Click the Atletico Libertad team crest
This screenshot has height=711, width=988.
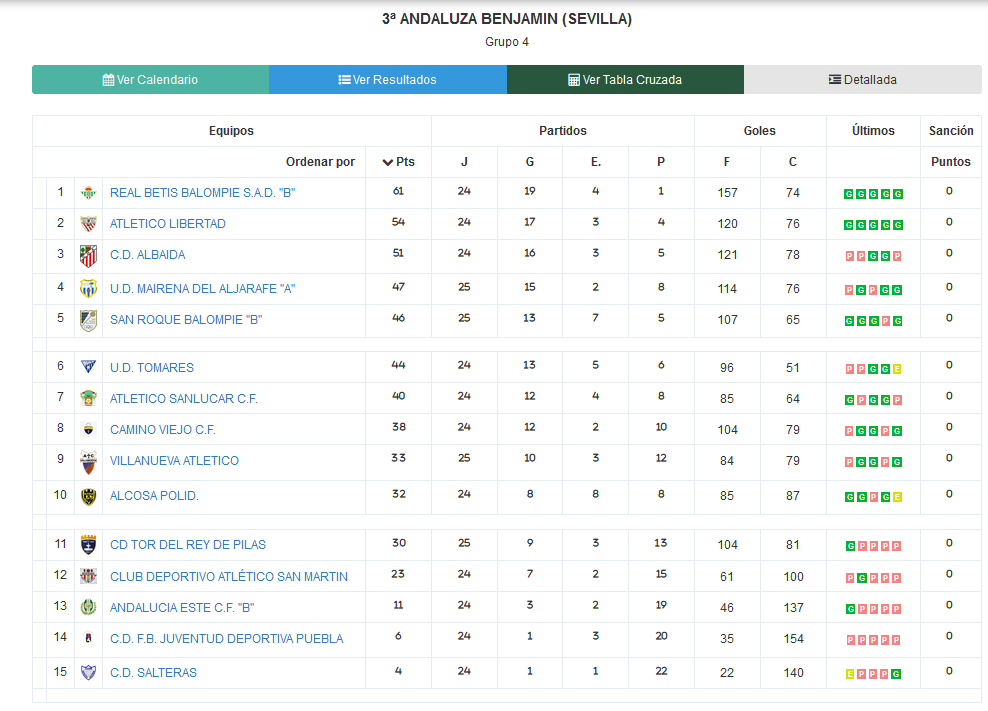88,224
